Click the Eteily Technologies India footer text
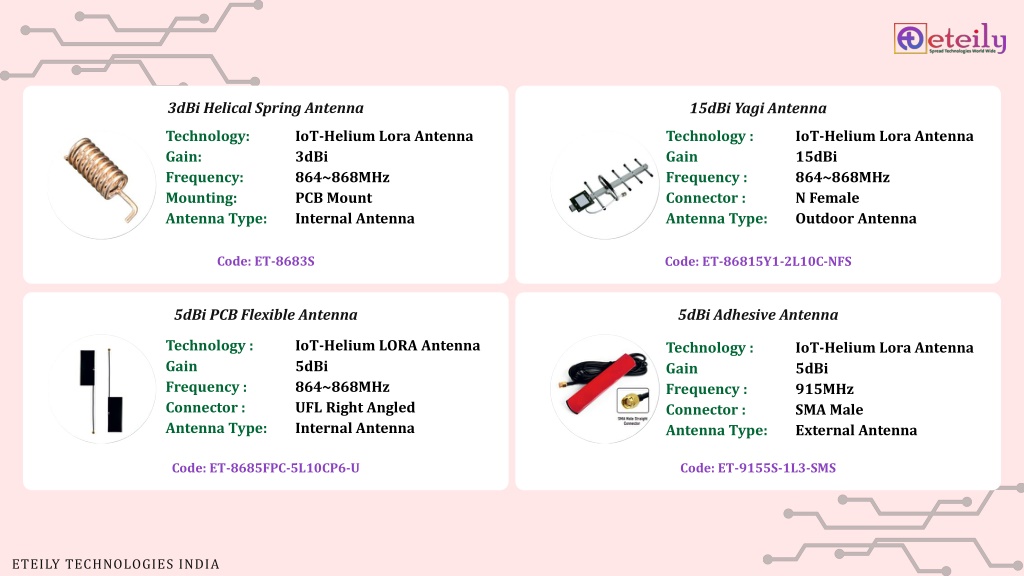Image resolution: width=1024 pixels, height=576 pixels. point(116,564)
